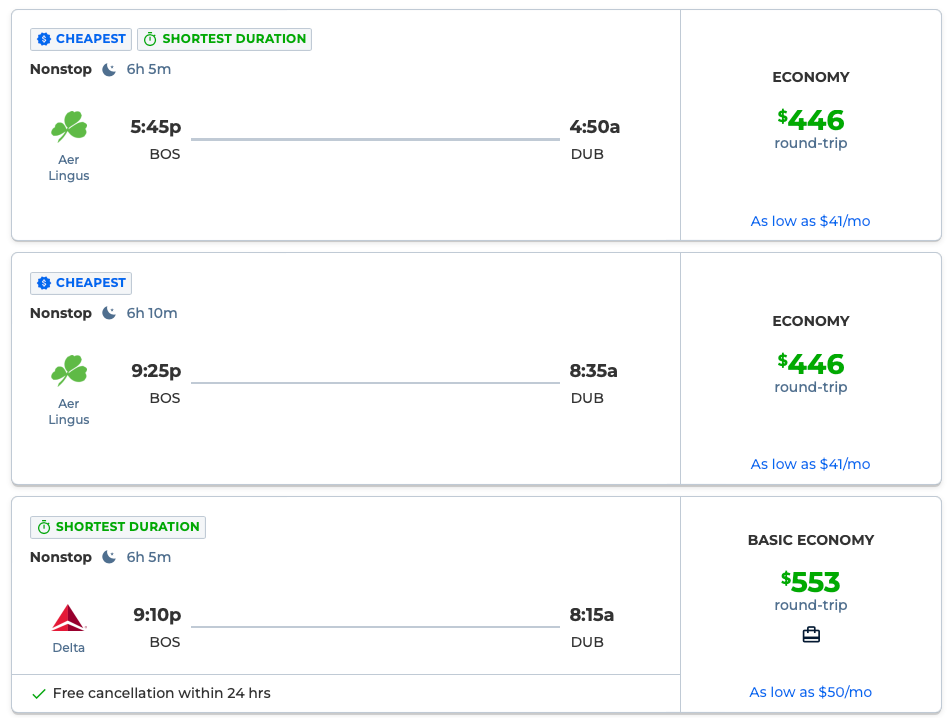Click Shortest Duration badge on first flight
This screenshot has width=948, height=718.
click(x=224, y=39)
